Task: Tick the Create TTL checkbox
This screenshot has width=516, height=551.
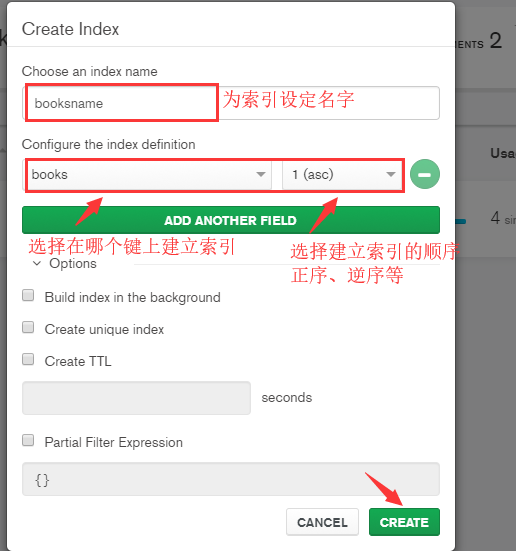Action: coord(28,359)
